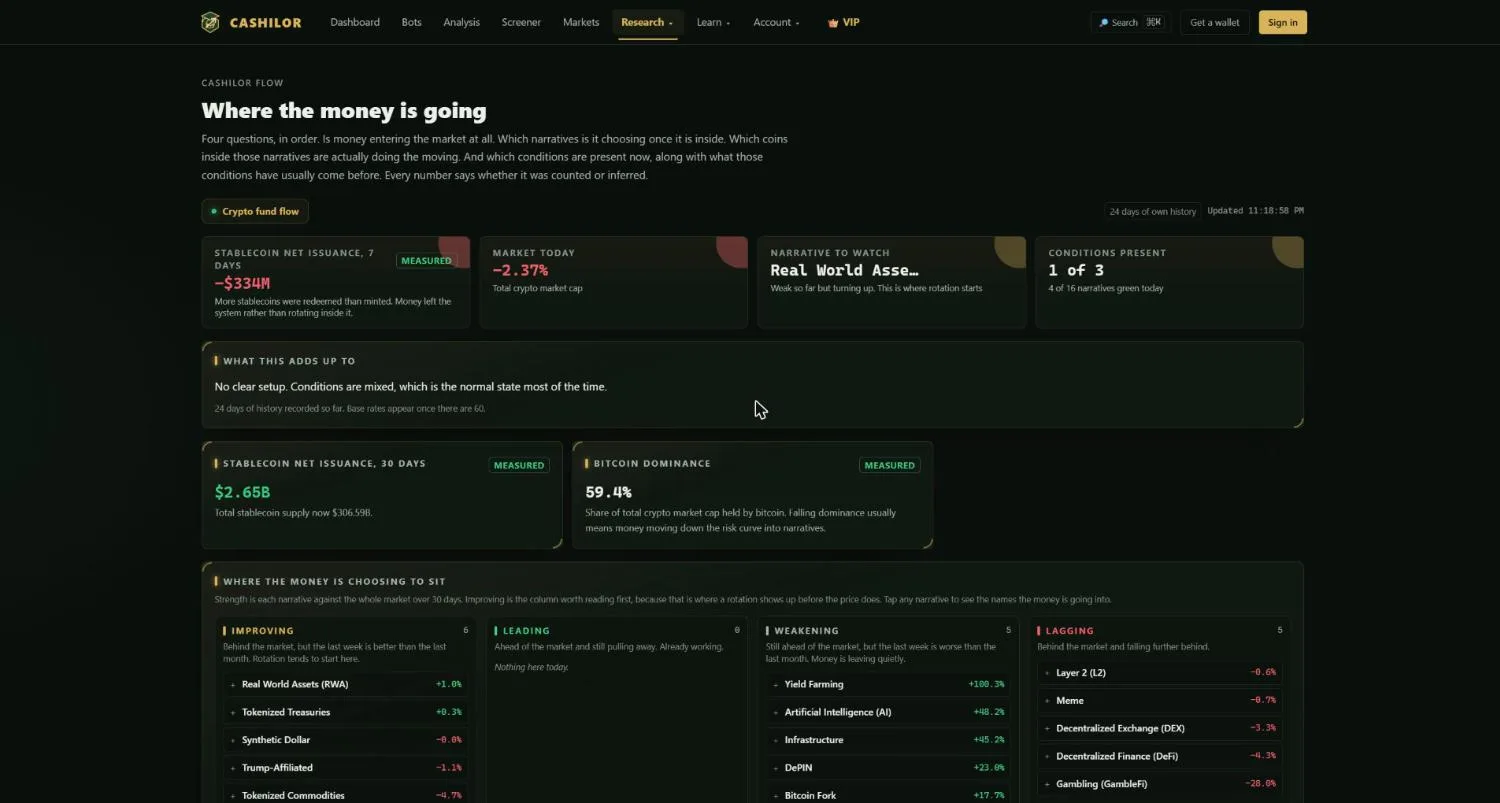Expand the Tokenized Commodities row

(345, 796)
